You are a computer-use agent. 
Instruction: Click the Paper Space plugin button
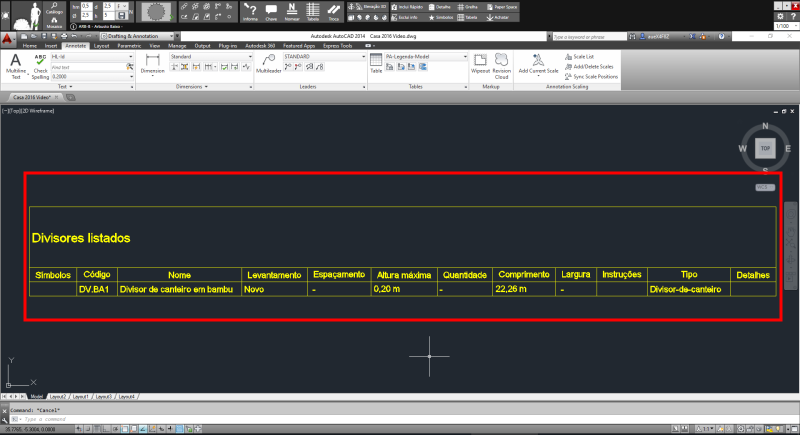(502, 7)
